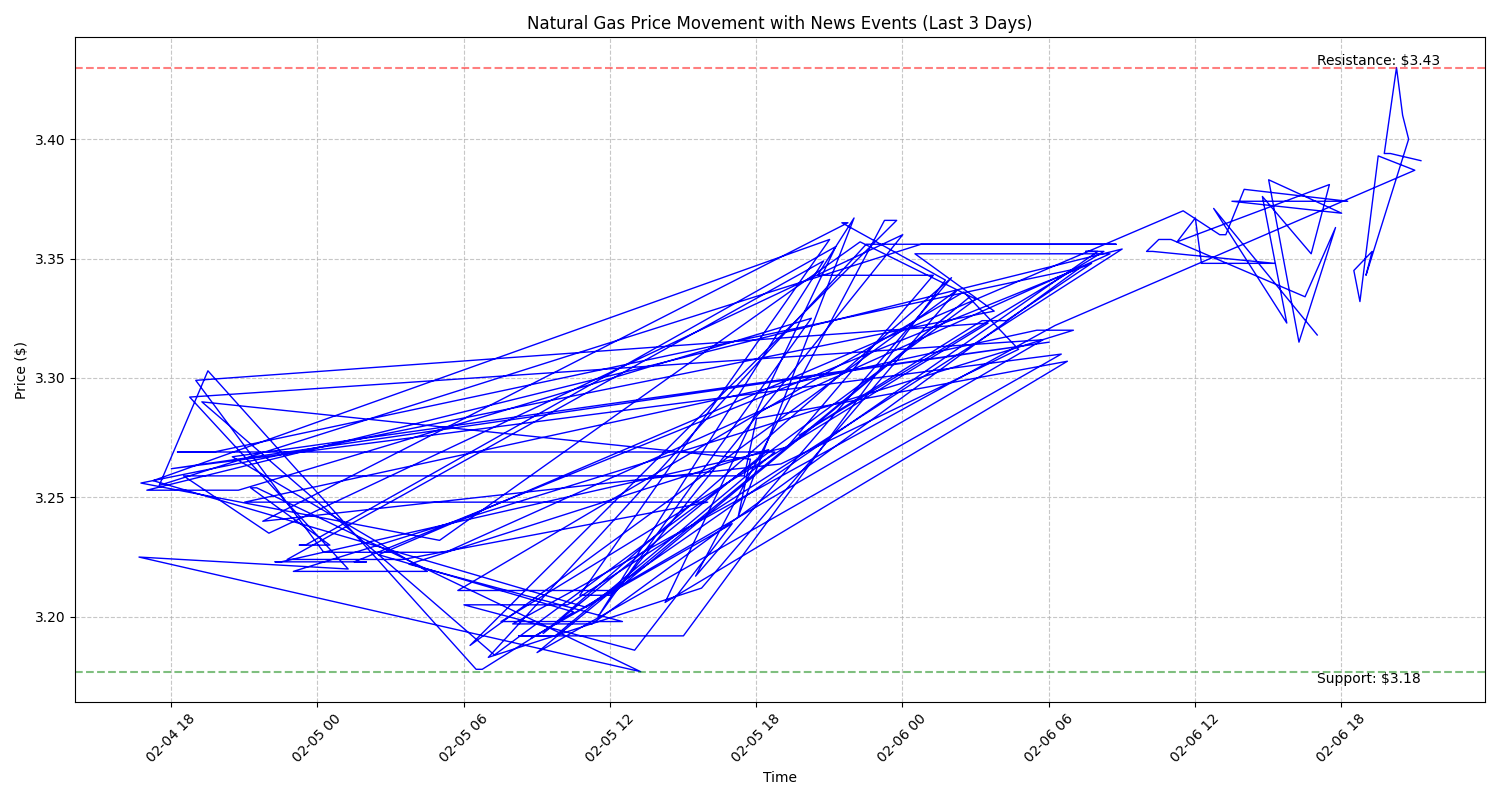Click the 'Price ($)' y-axis label
This screenshot has height=800, width=1500.
[21, 370]
